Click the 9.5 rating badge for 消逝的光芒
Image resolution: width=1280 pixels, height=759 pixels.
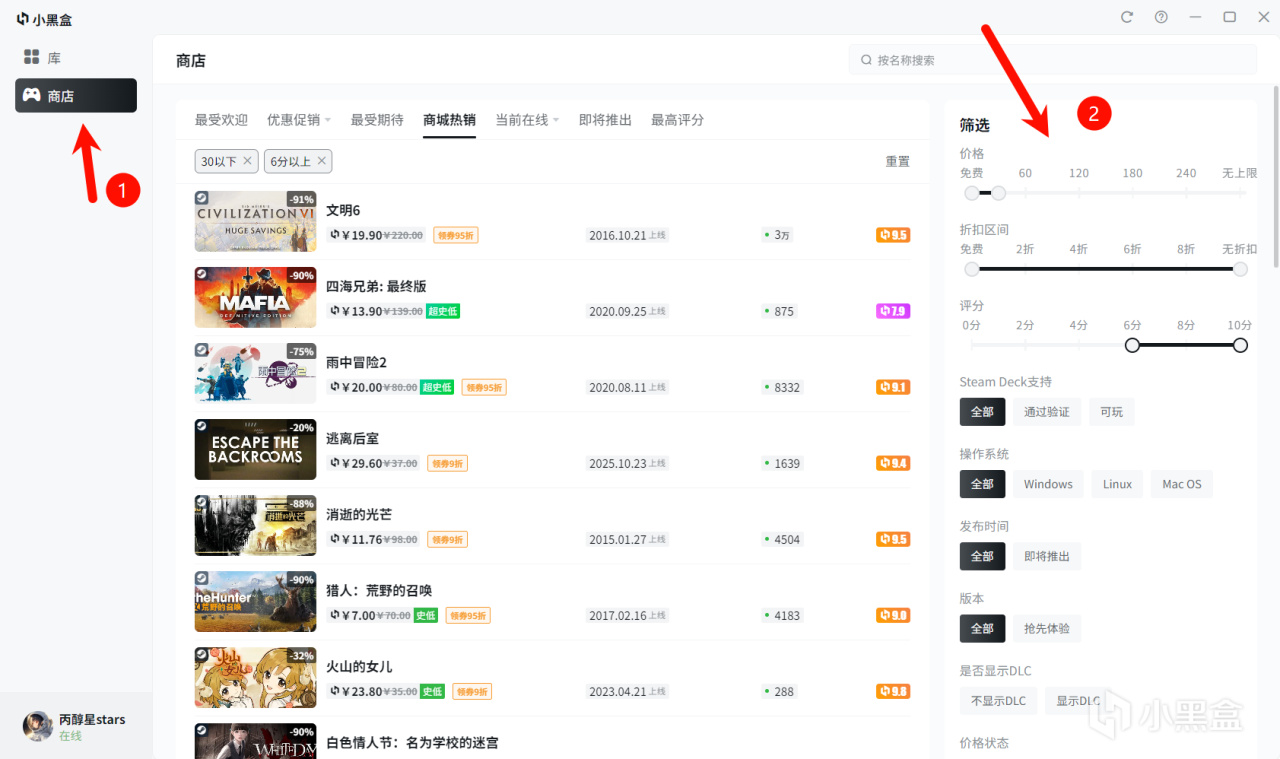[893, 539]
